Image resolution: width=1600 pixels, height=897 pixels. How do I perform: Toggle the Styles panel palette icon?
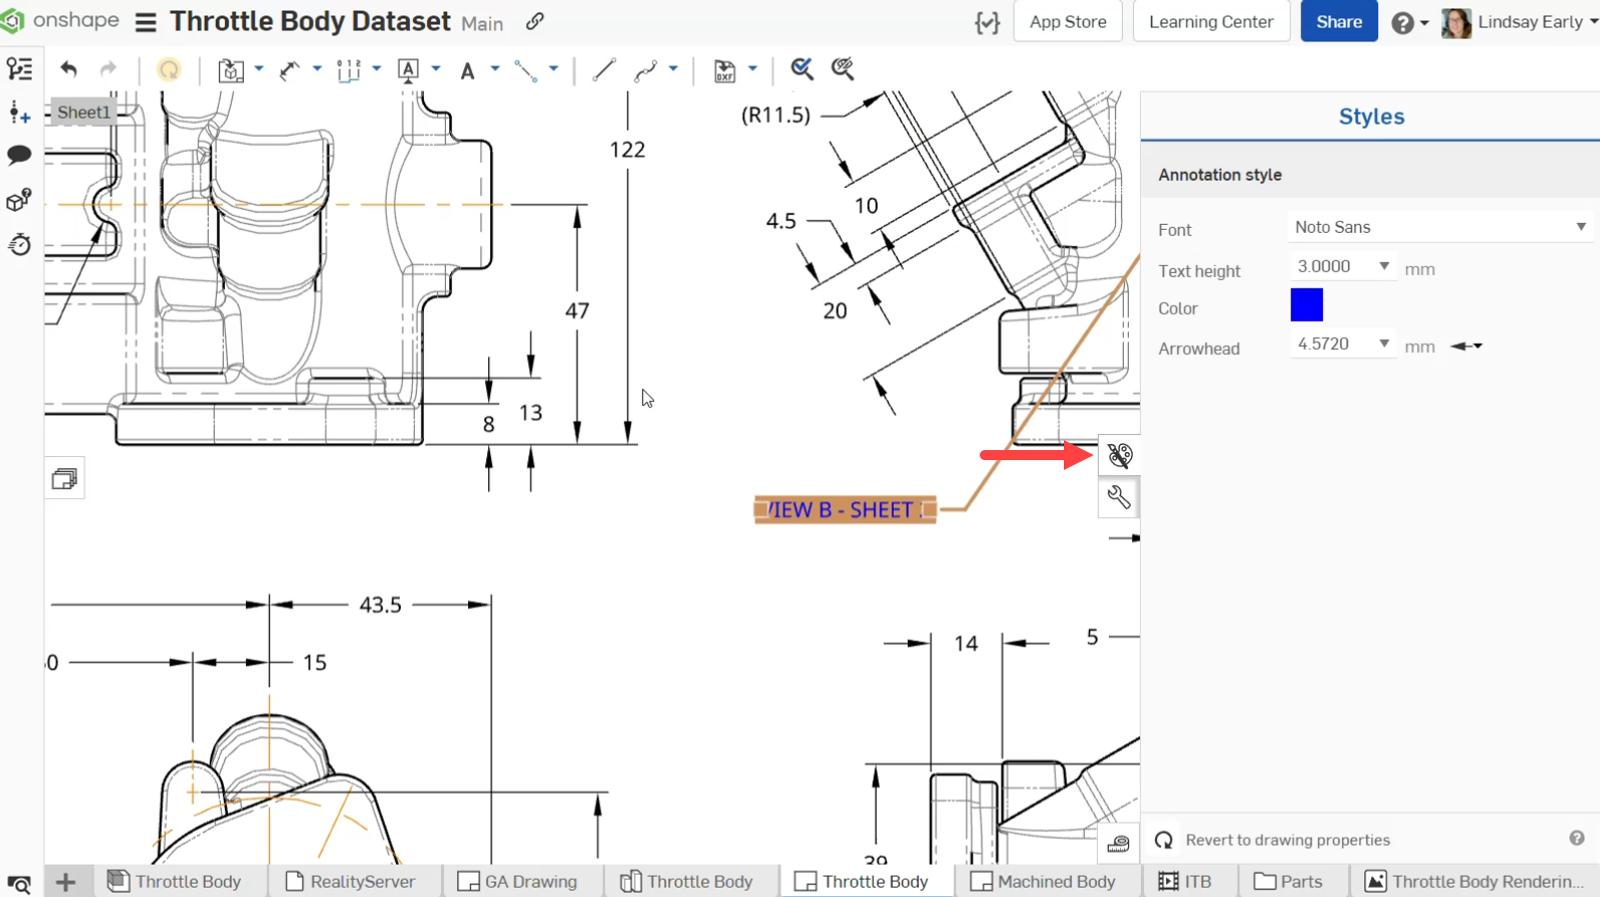coord(1119,456)
